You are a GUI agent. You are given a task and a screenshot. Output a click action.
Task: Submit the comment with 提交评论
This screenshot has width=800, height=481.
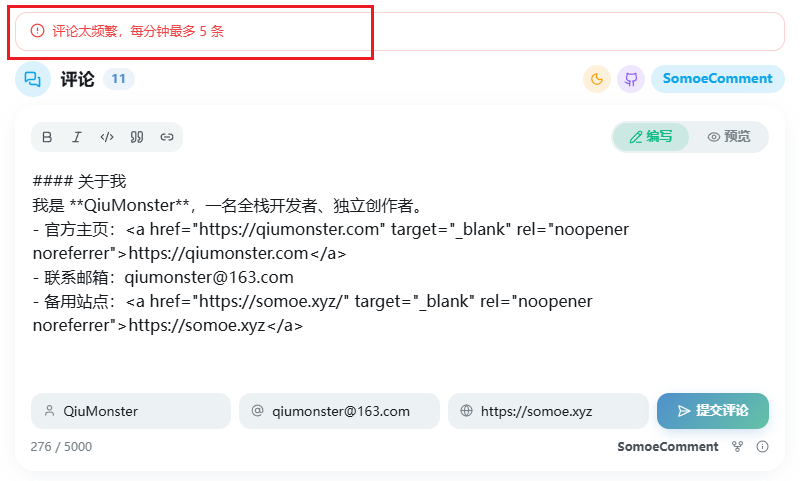(x=713, y=411)
